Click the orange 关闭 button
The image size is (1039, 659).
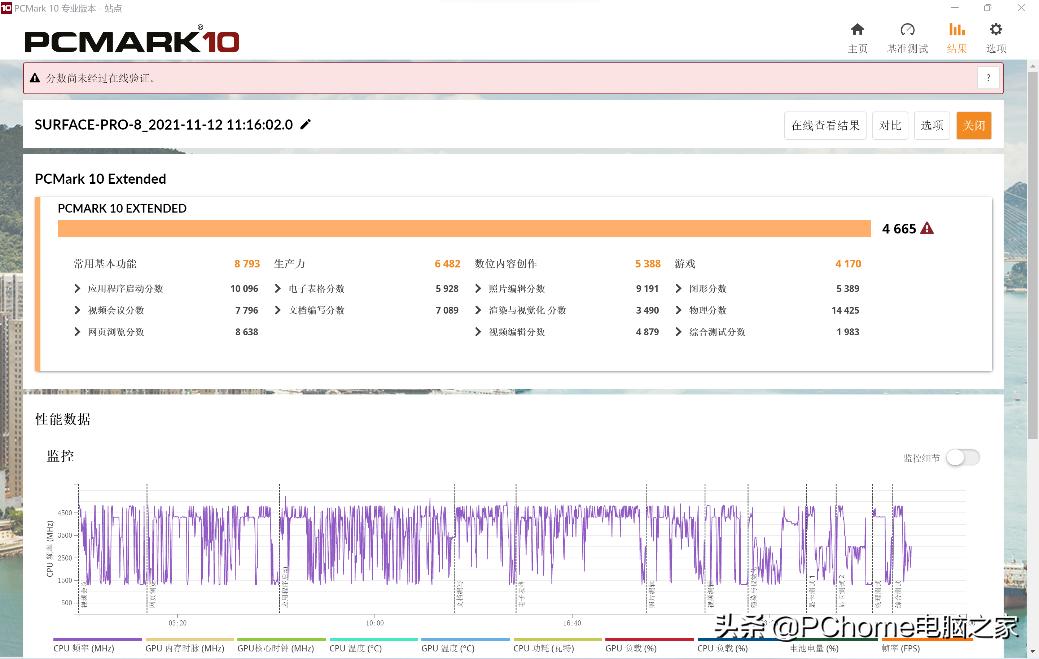click(x=974, y=126)
